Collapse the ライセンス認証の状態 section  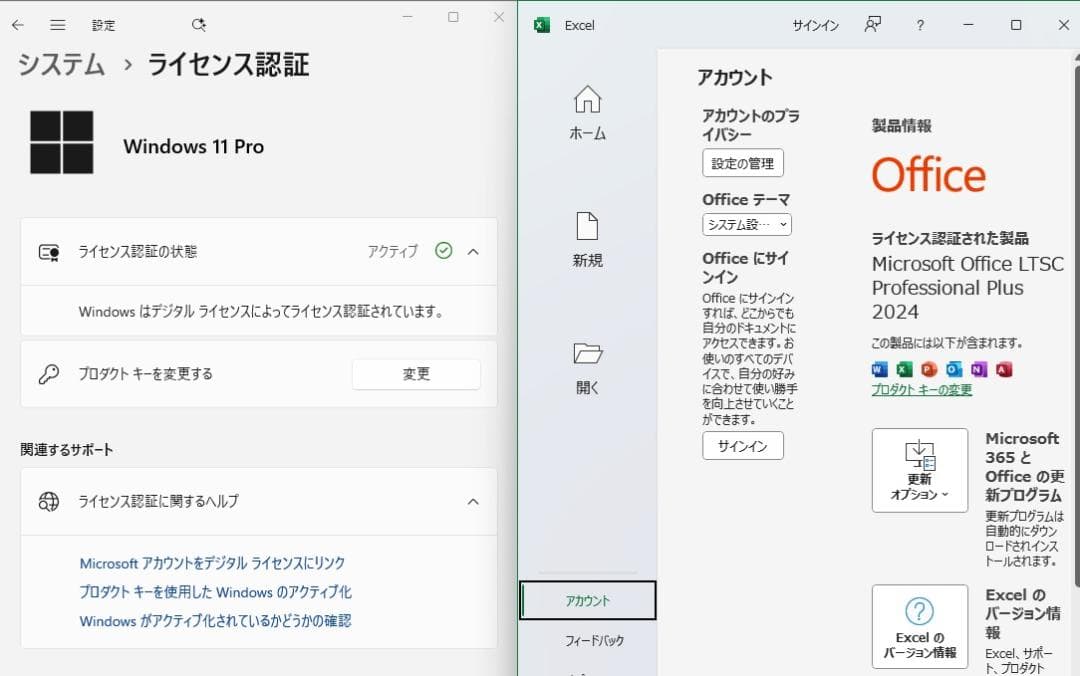point(472,251)
